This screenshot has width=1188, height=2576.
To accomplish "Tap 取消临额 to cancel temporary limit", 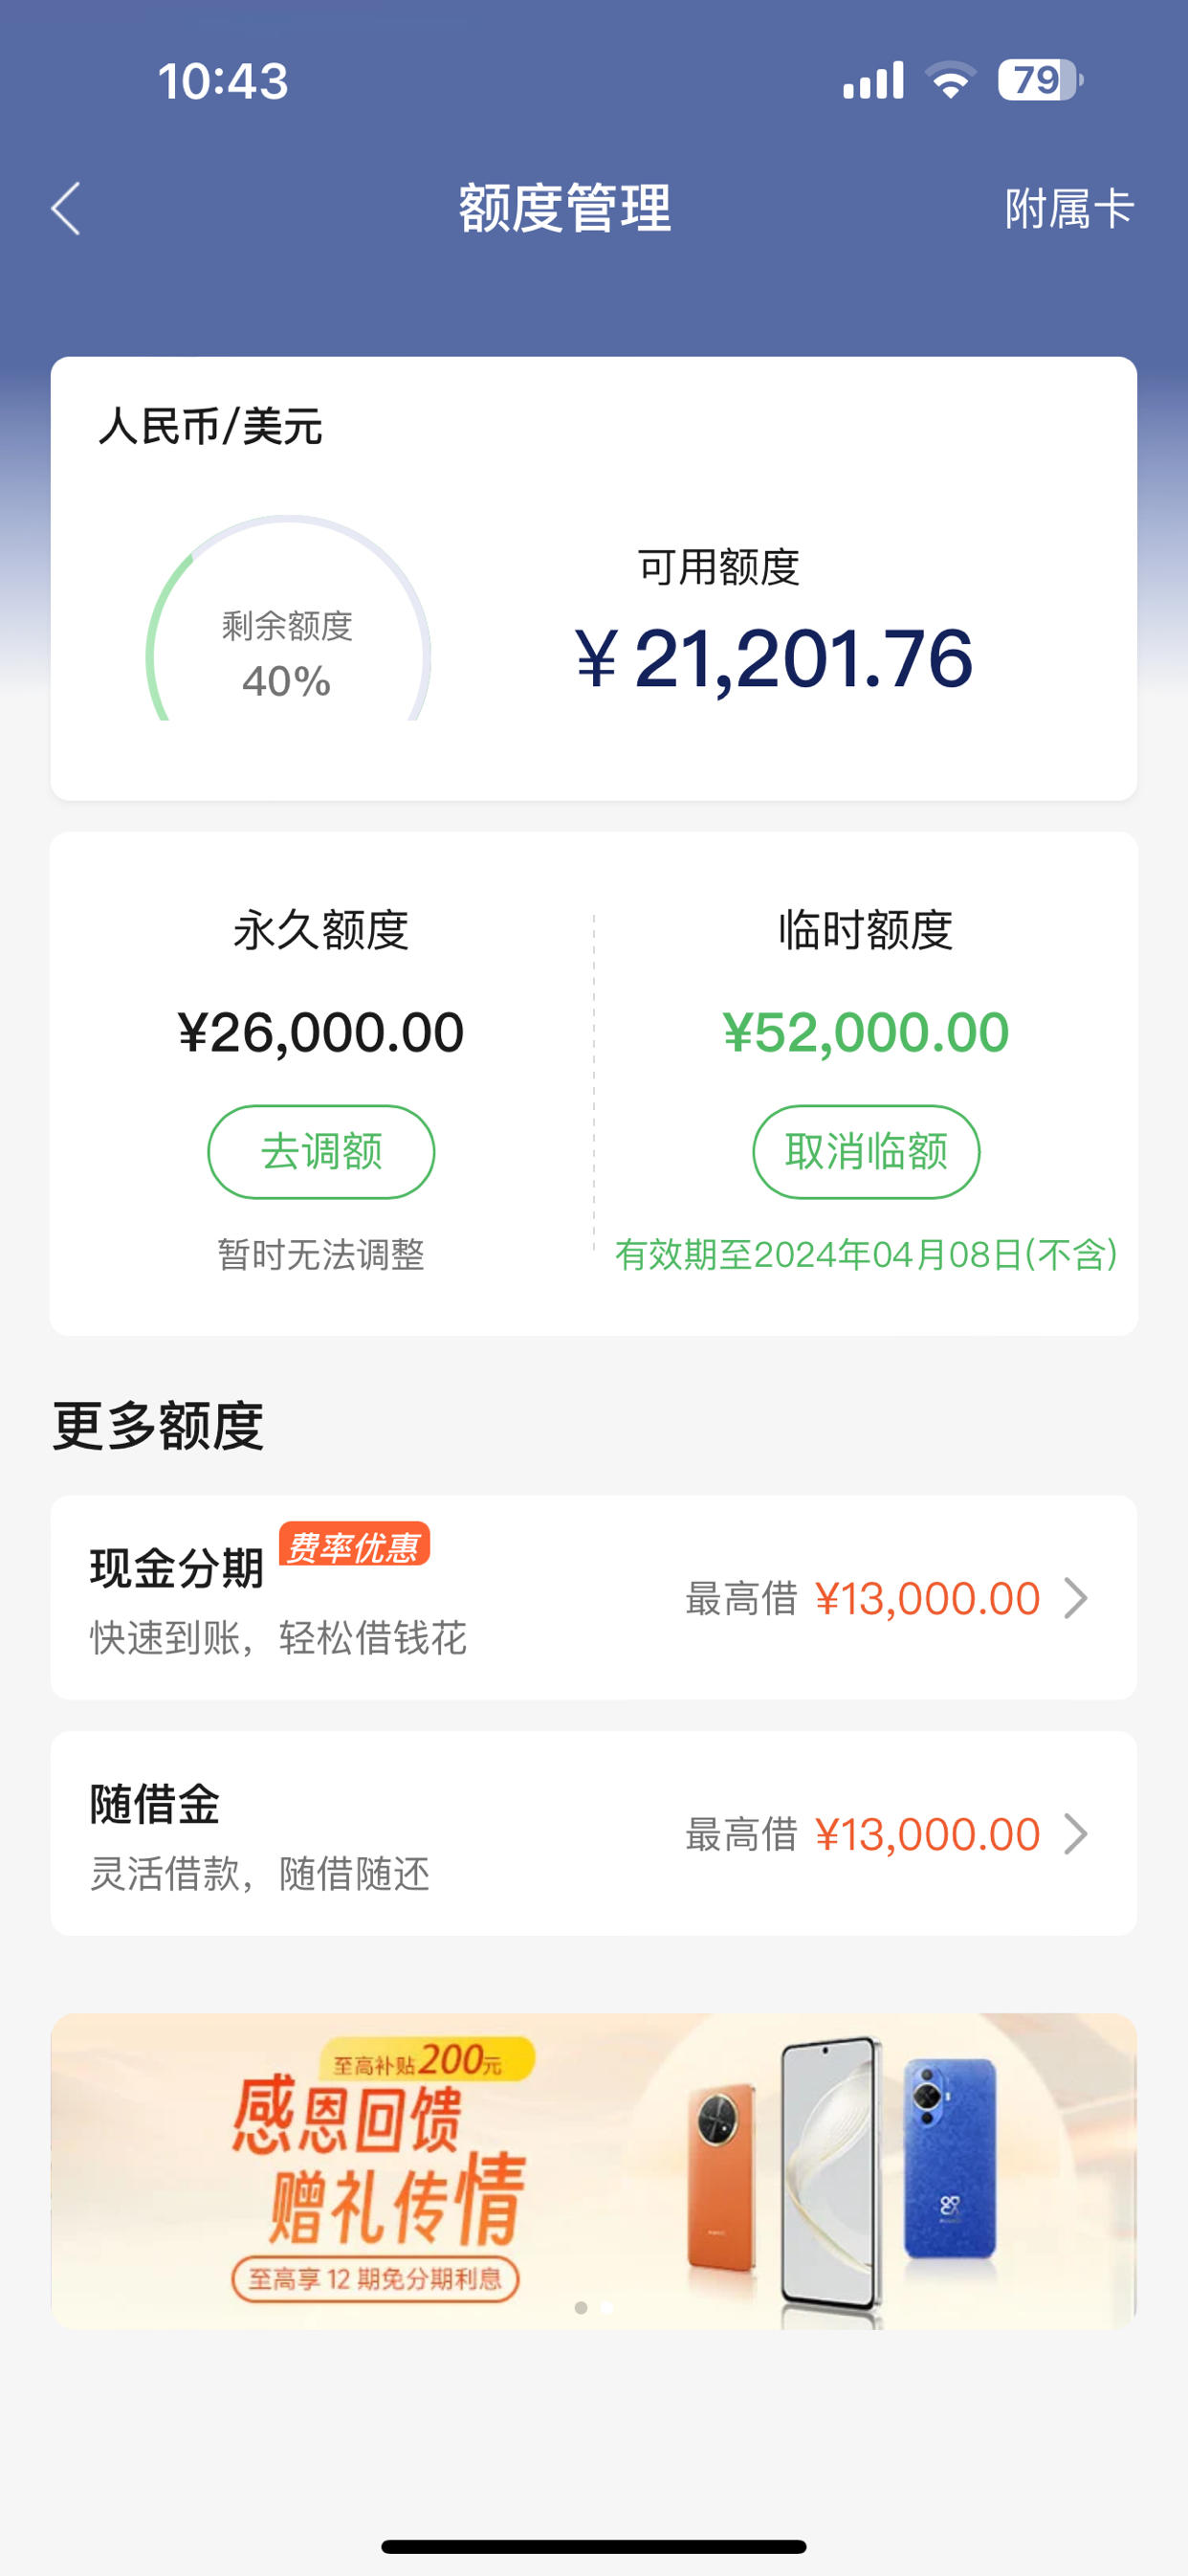I will [x=866, y=1151].
